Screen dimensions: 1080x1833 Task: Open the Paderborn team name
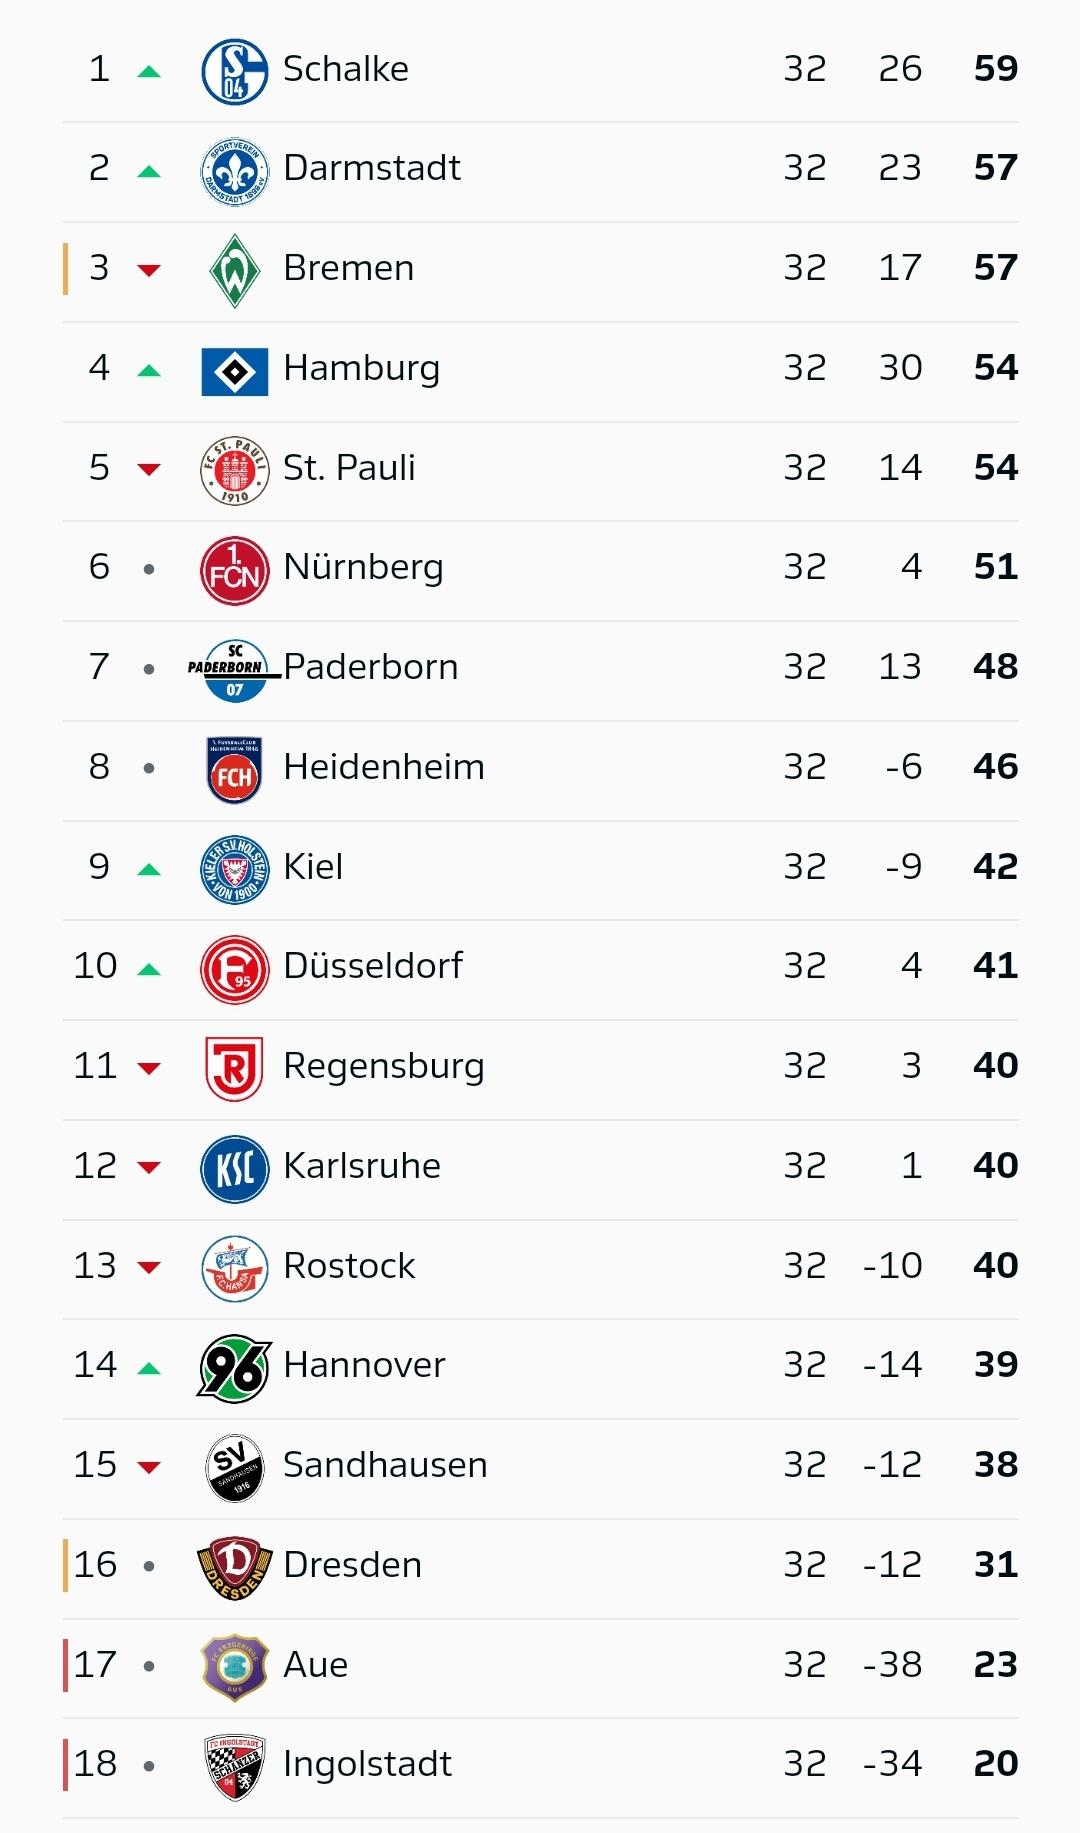[371, 667]
